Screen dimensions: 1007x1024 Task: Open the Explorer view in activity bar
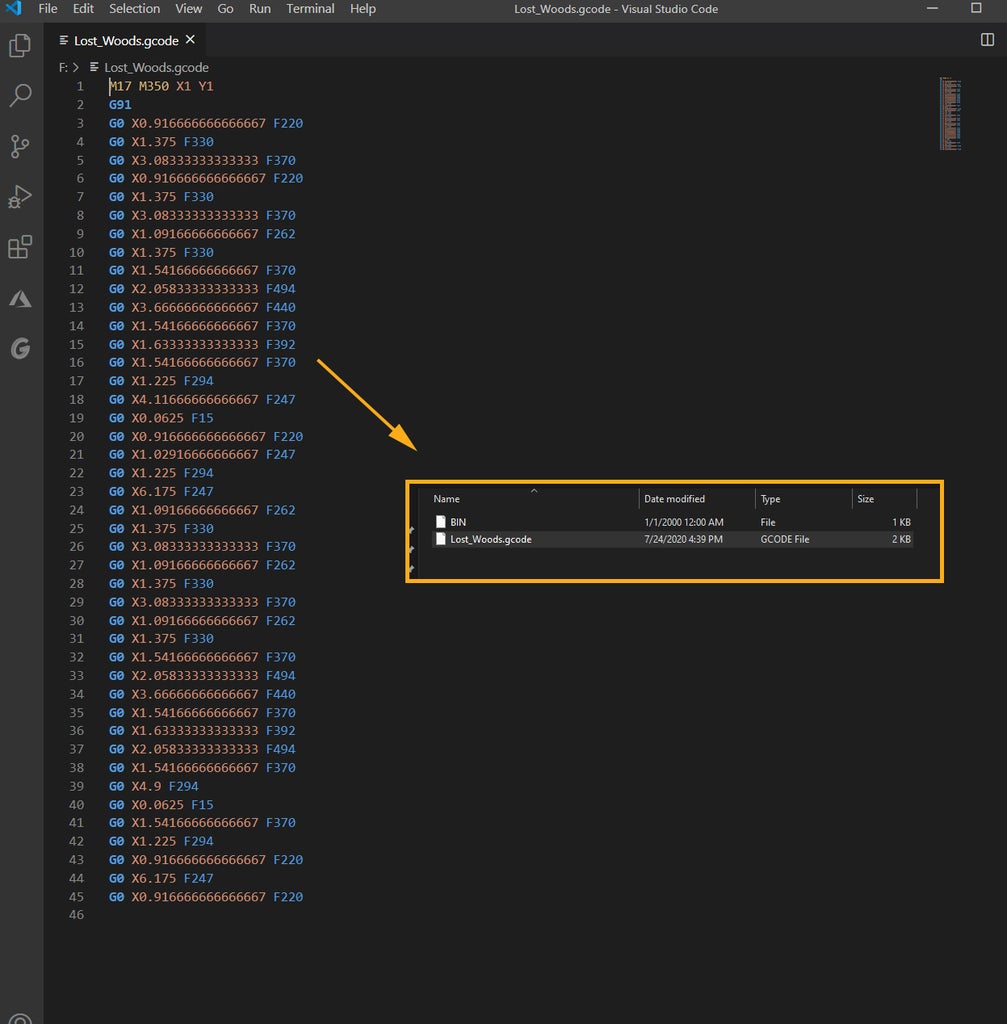pyautogui.click(x=20, y=46)
